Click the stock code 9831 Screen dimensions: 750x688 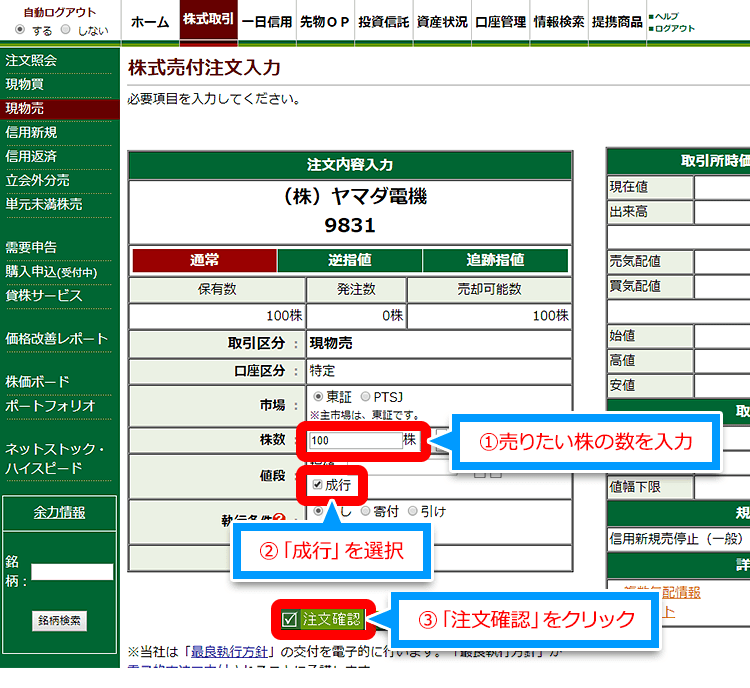click(350, 225)
